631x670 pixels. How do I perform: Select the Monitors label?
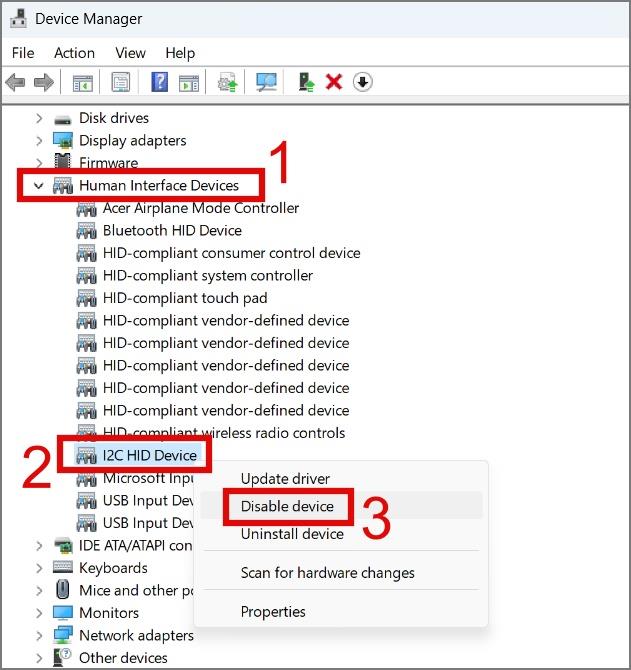tap(109, 613)
